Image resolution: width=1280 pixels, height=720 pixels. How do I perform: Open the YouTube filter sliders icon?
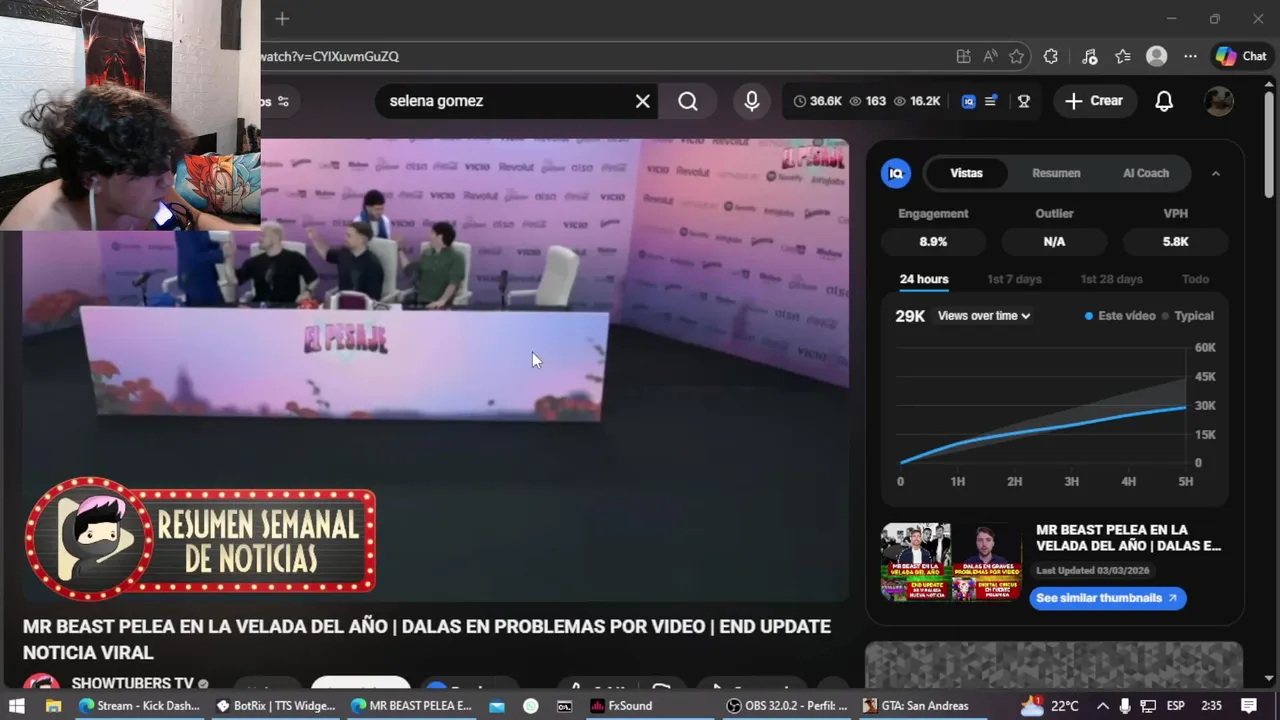(x=283, y=101)
